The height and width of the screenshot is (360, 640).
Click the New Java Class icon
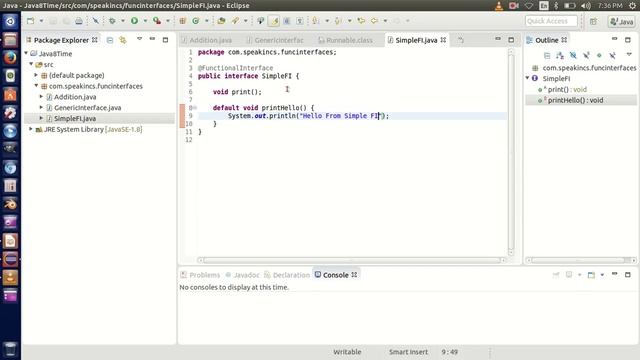196,21
